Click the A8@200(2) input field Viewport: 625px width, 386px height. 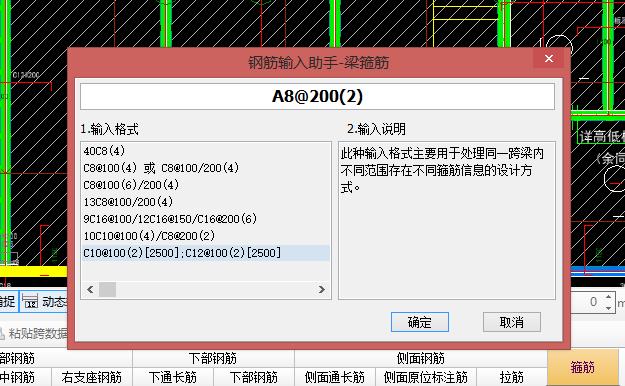point(317,96)
